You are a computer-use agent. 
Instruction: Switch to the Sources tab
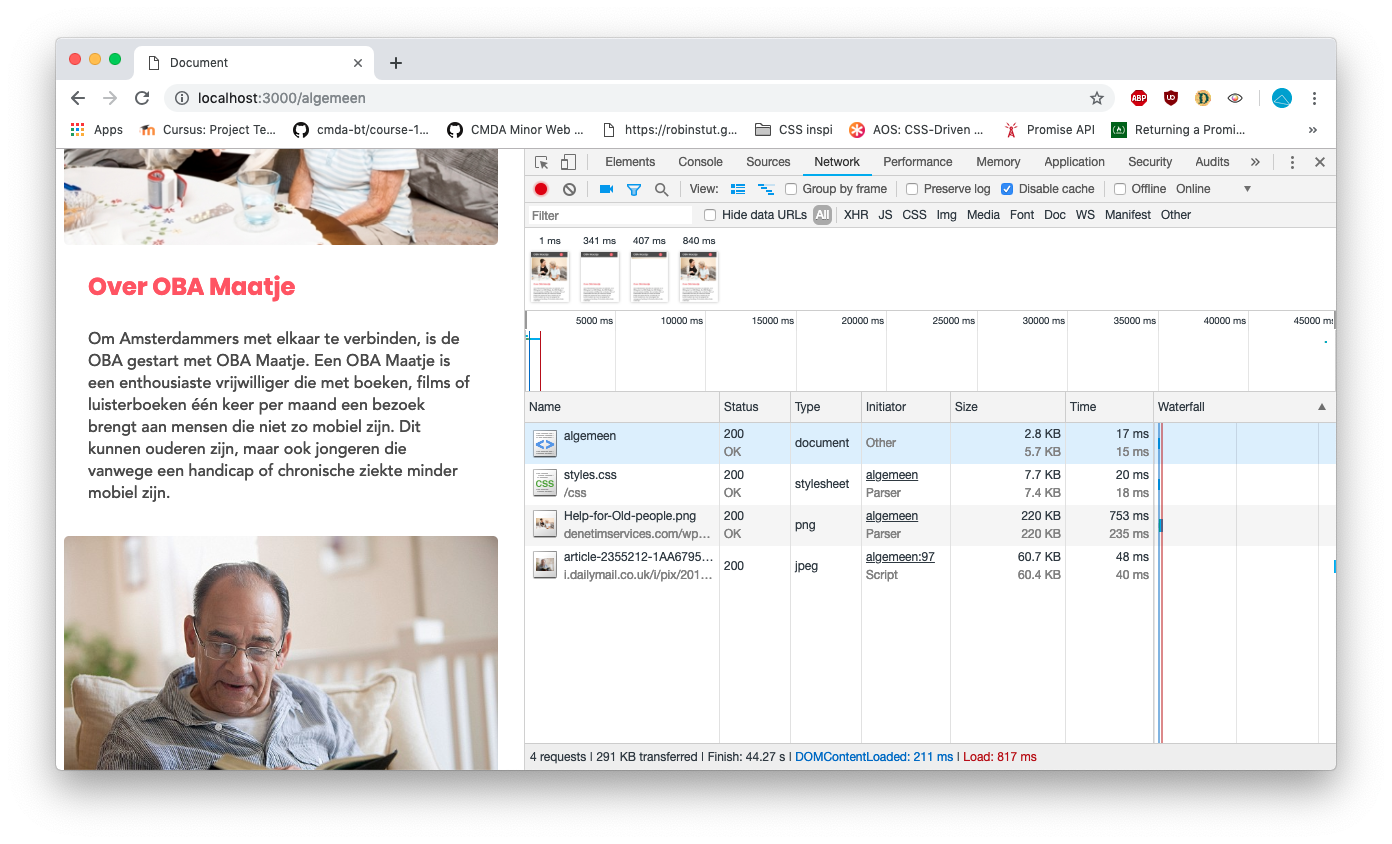point(768,162)
